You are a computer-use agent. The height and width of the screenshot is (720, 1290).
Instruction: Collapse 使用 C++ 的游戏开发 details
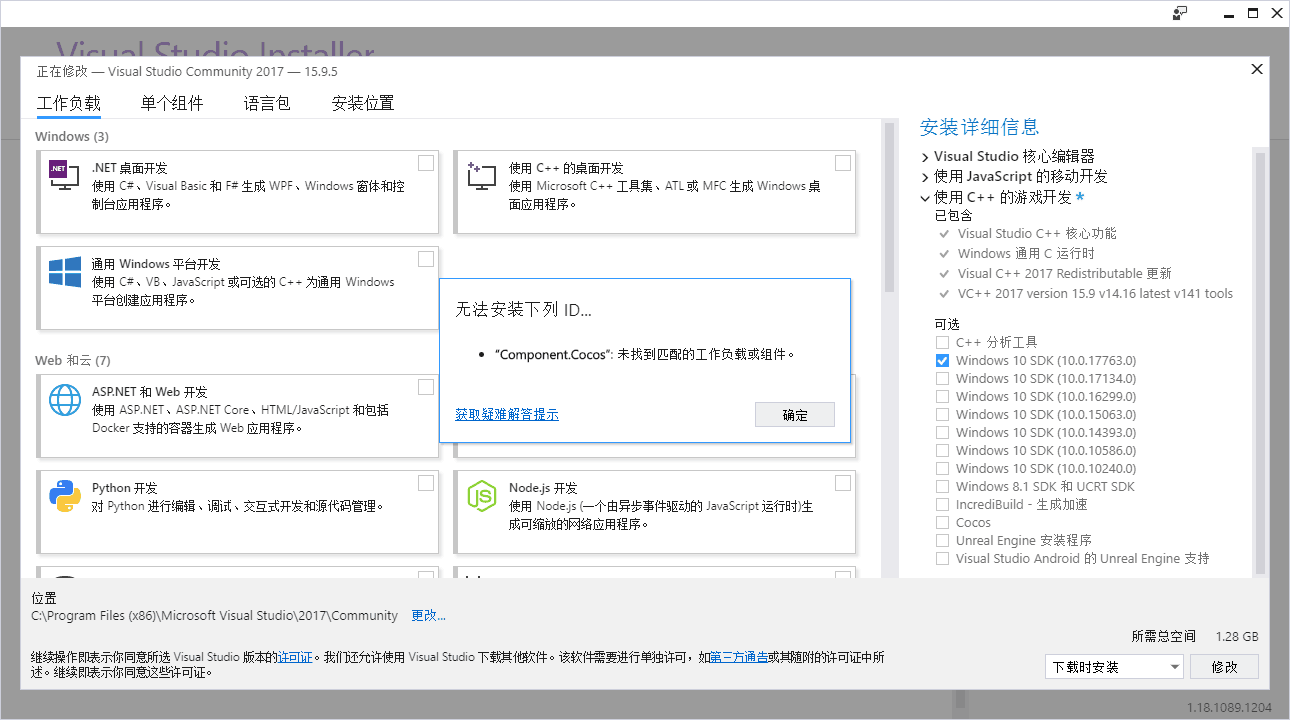click(925, 198)
